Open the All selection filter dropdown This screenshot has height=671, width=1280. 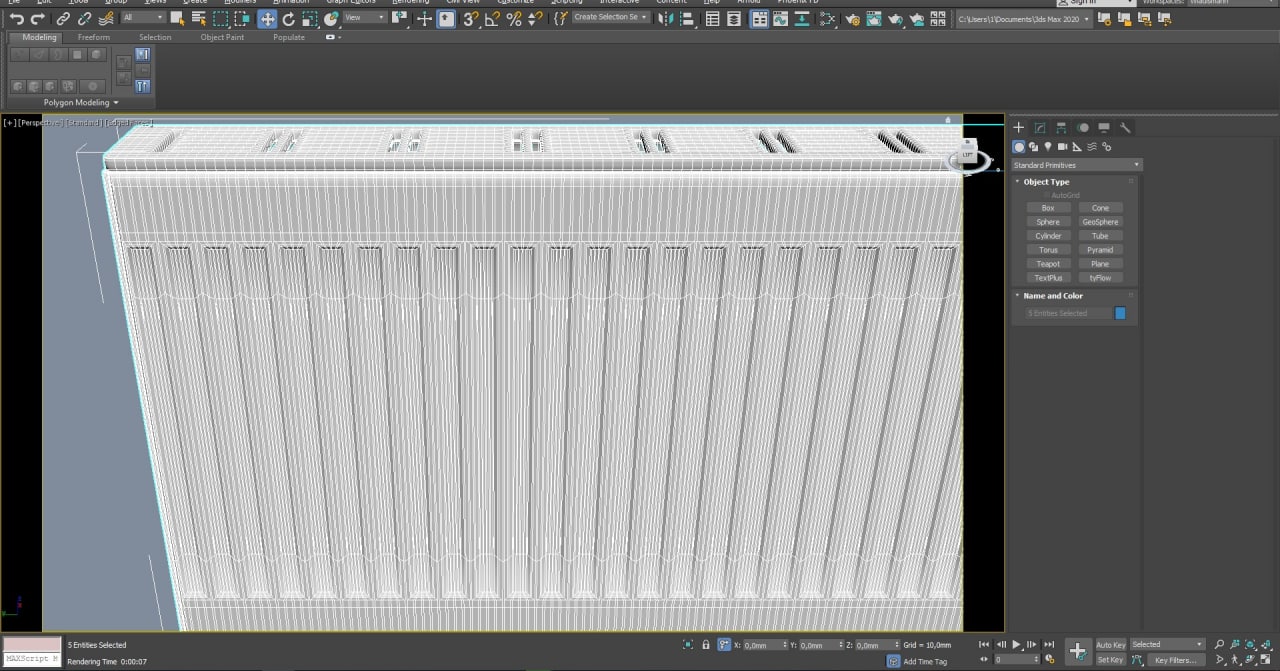pyautogui.click(x=144, y=17)
